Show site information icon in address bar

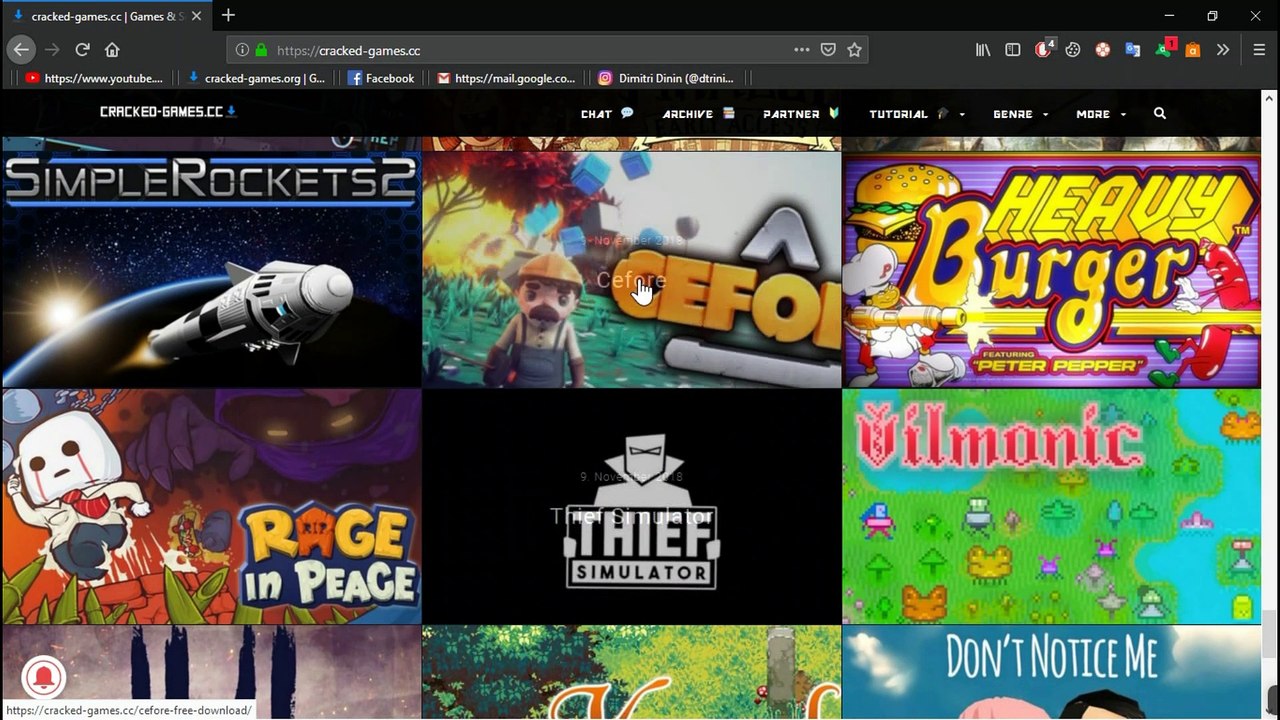click(242, 50)
